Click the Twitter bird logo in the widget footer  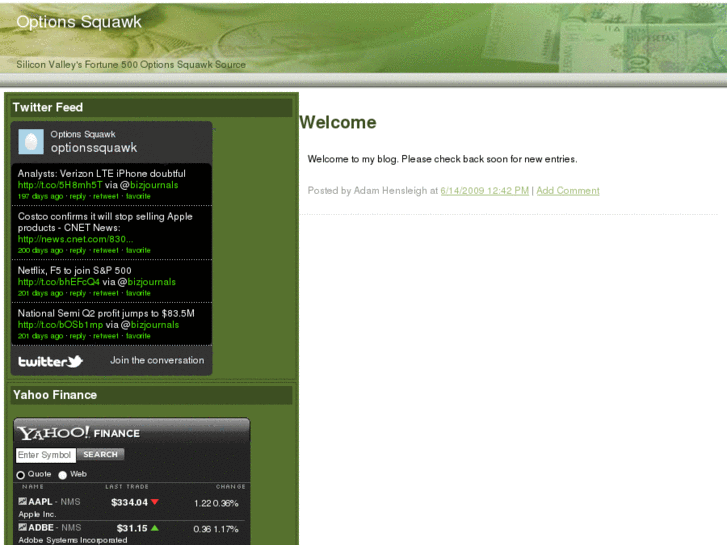[x=51, y=361]
